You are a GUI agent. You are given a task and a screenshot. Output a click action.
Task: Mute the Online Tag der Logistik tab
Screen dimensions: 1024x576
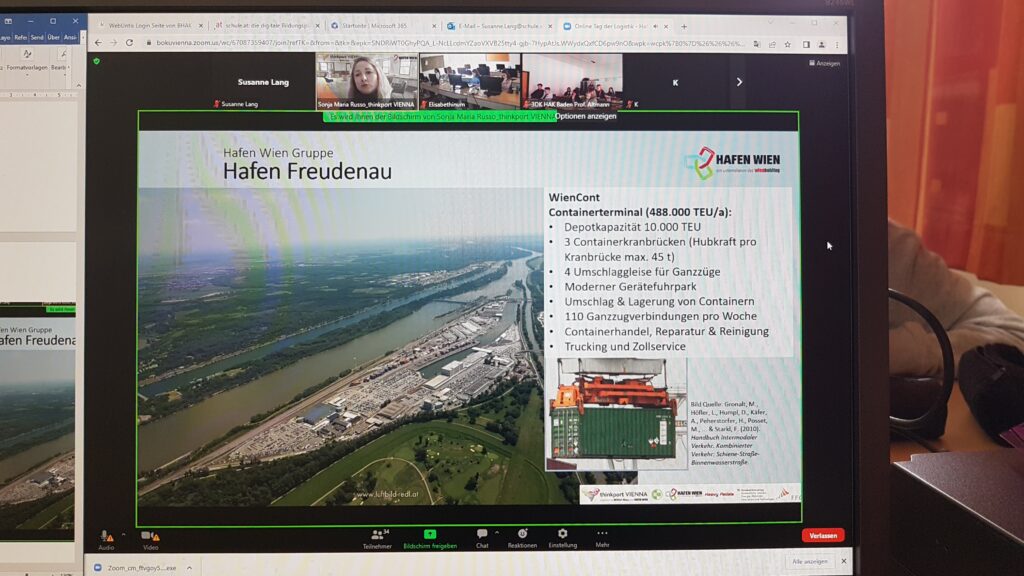656,27
